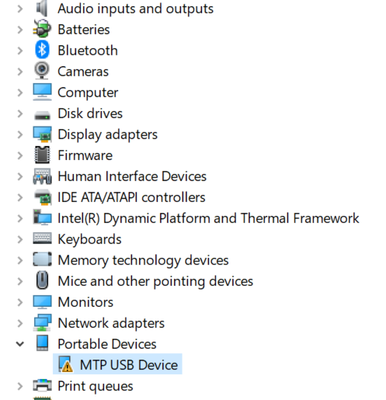Click the Firmware chip icon

pos(42,155)
